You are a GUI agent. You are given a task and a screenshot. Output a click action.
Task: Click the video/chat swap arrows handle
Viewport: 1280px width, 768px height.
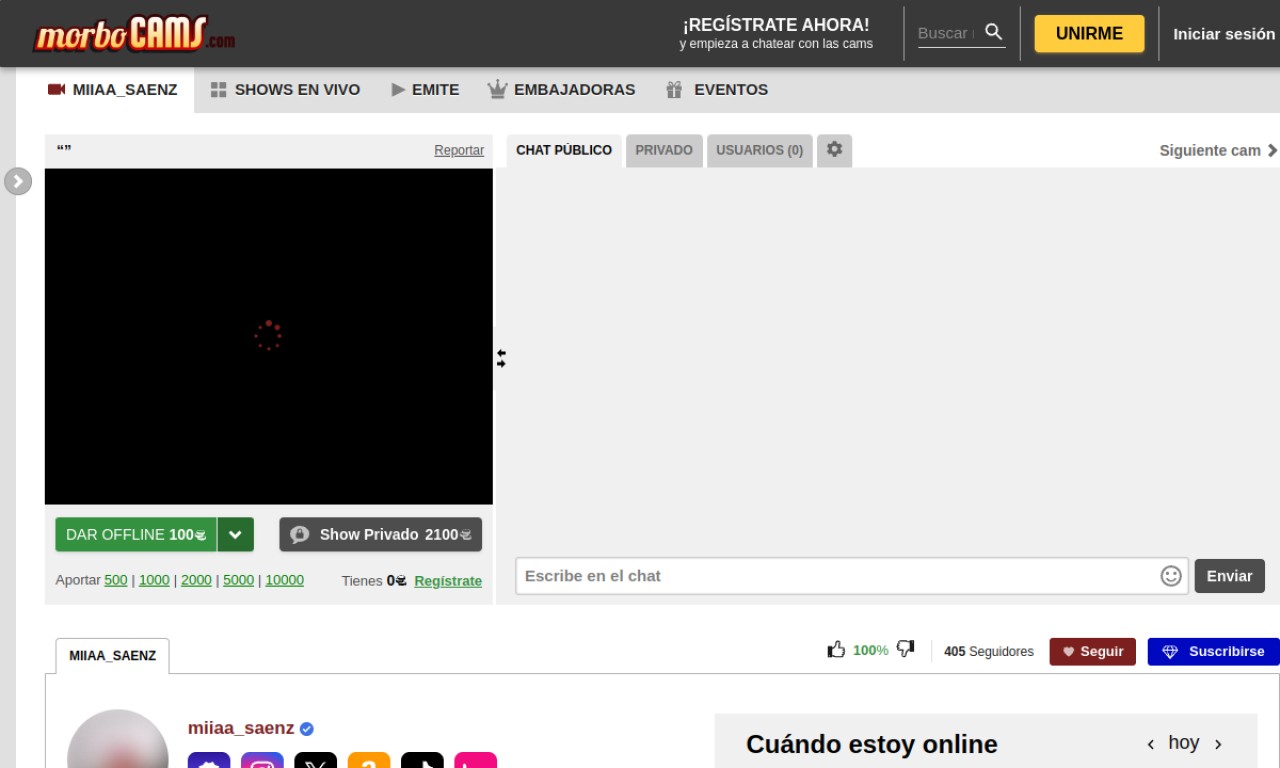[x=501, y=358]
